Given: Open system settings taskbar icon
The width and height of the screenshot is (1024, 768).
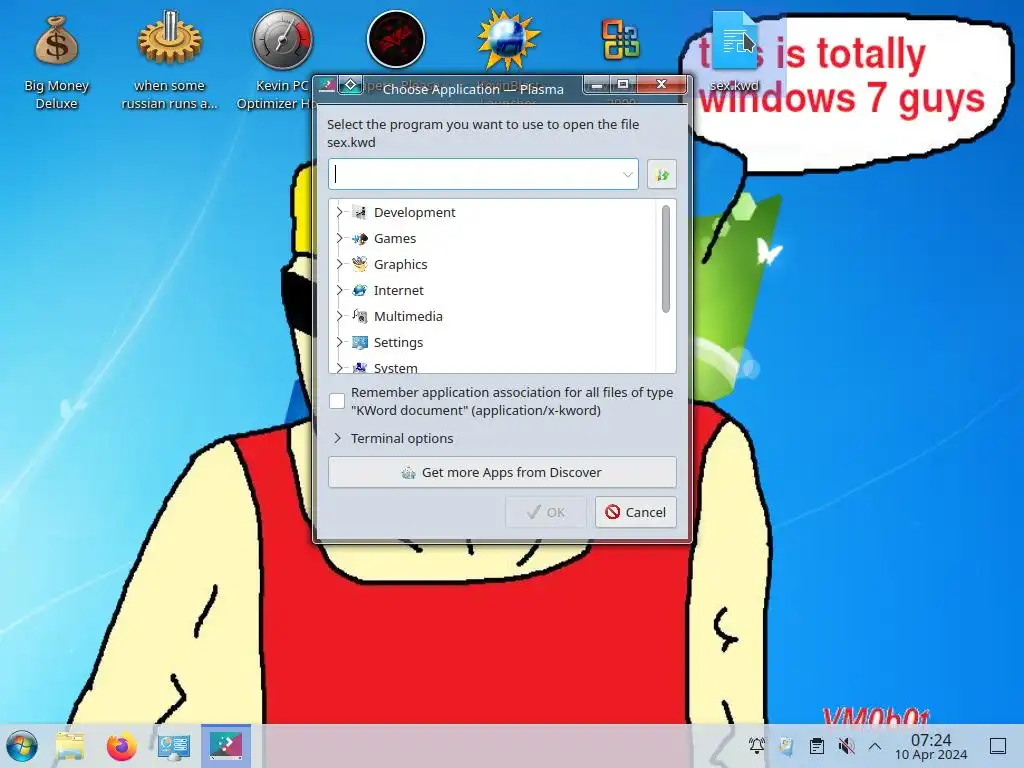Looking at the screenshot, I should pos(174,746).
